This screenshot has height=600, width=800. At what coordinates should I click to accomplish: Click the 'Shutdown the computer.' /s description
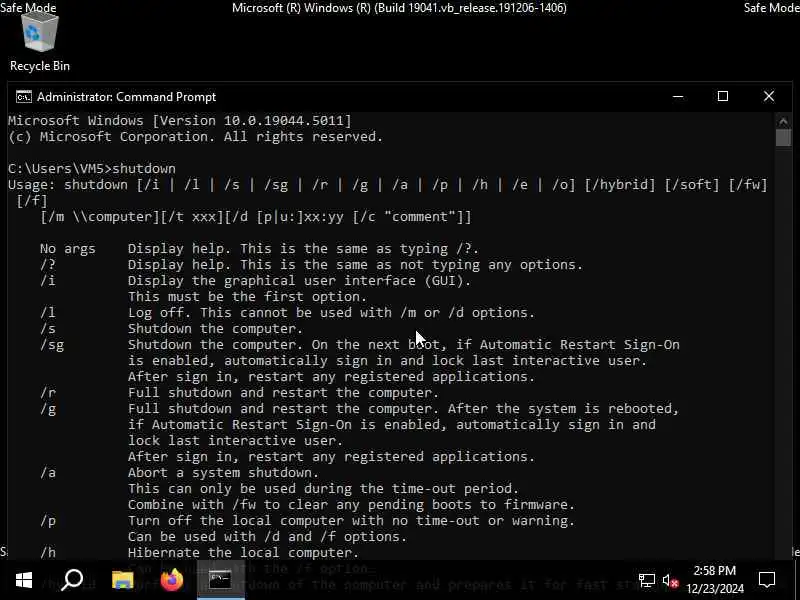coord(215,329)
